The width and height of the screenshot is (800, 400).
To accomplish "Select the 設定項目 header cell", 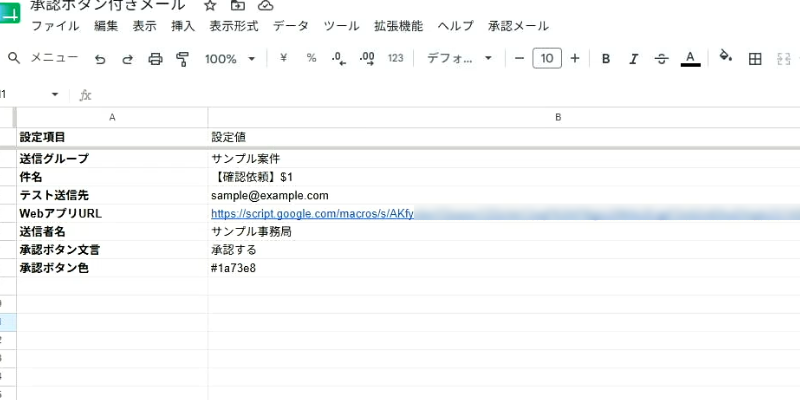I will 112,137.
